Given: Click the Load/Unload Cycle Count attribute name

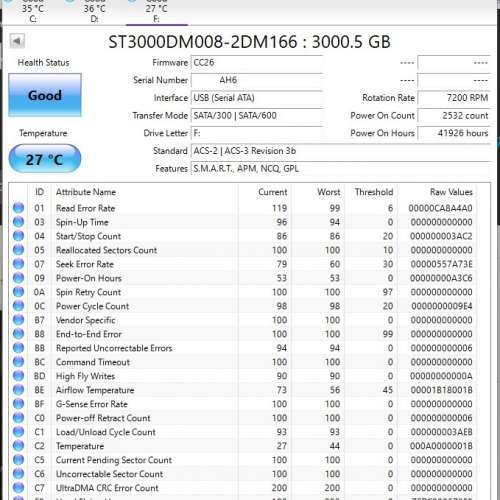Looking at the screenshot, I should tap(106, 432).
